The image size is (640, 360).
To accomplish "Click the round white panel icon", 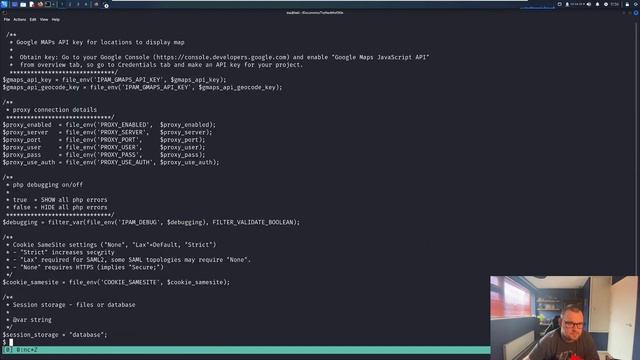I will (x=106, y=6).
